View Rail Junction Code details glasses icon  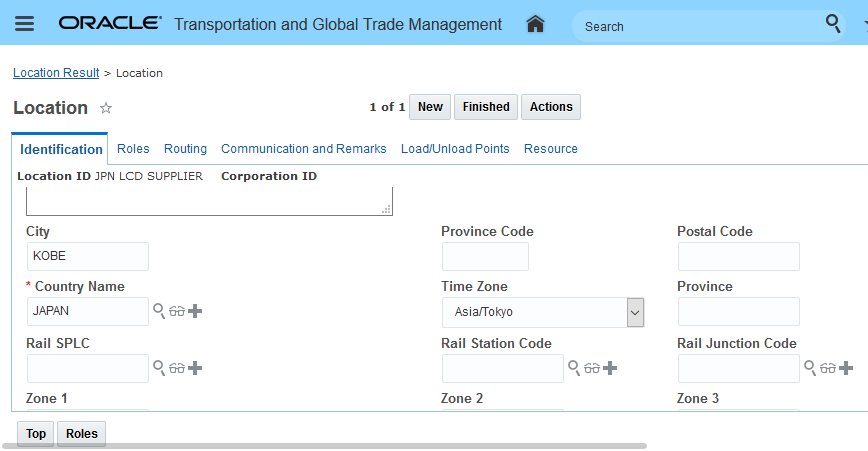pyautogui.click(x=828, y=368)
